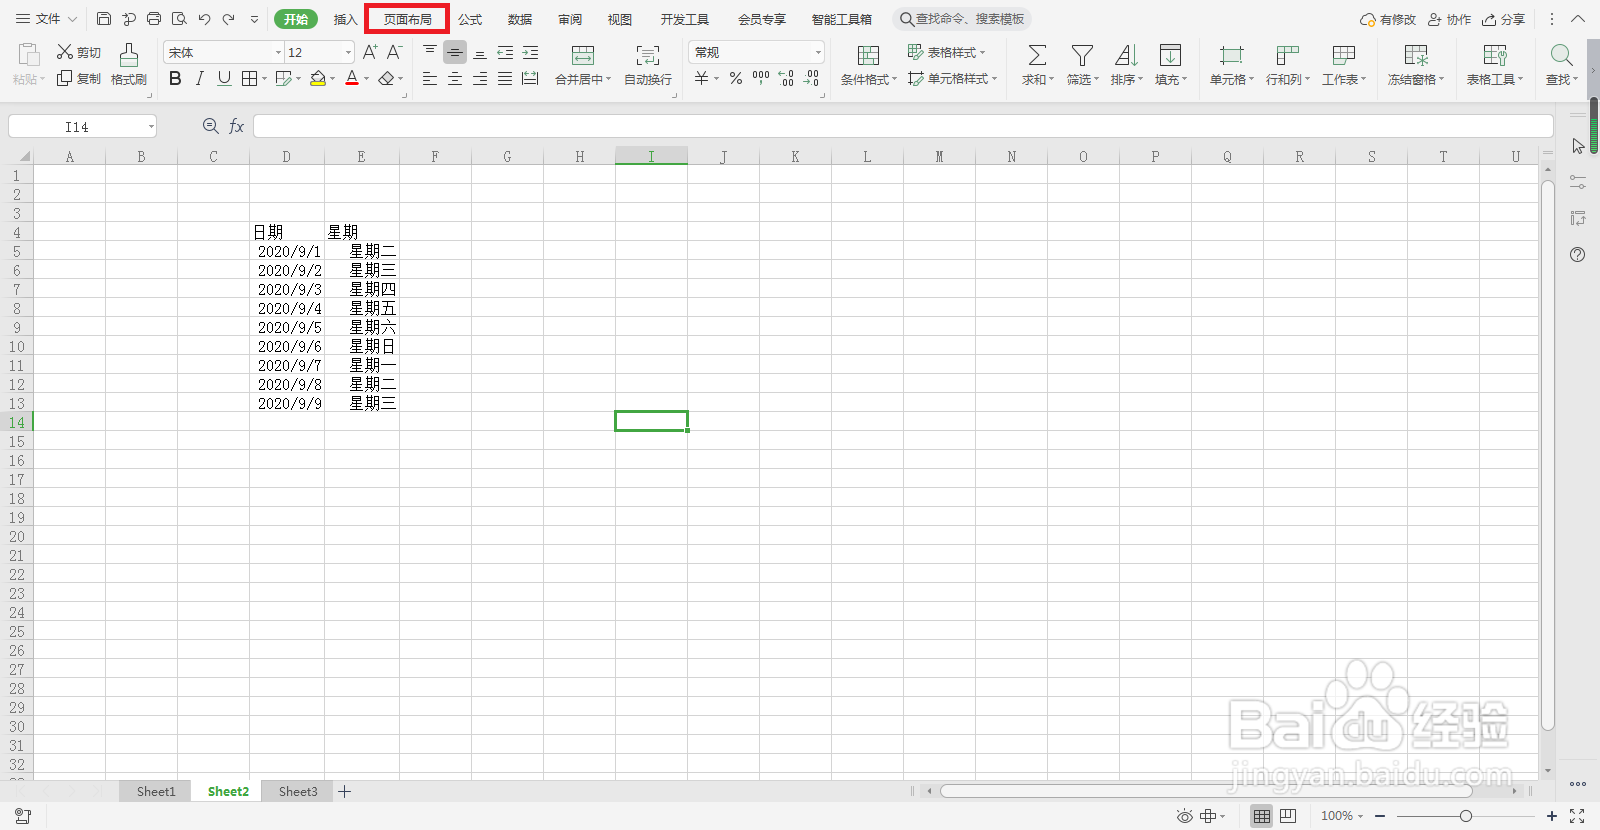Click the red font color A swatch
Image resolution: width=1600 pixels, height=830 pixels.
tap(352, 78)
